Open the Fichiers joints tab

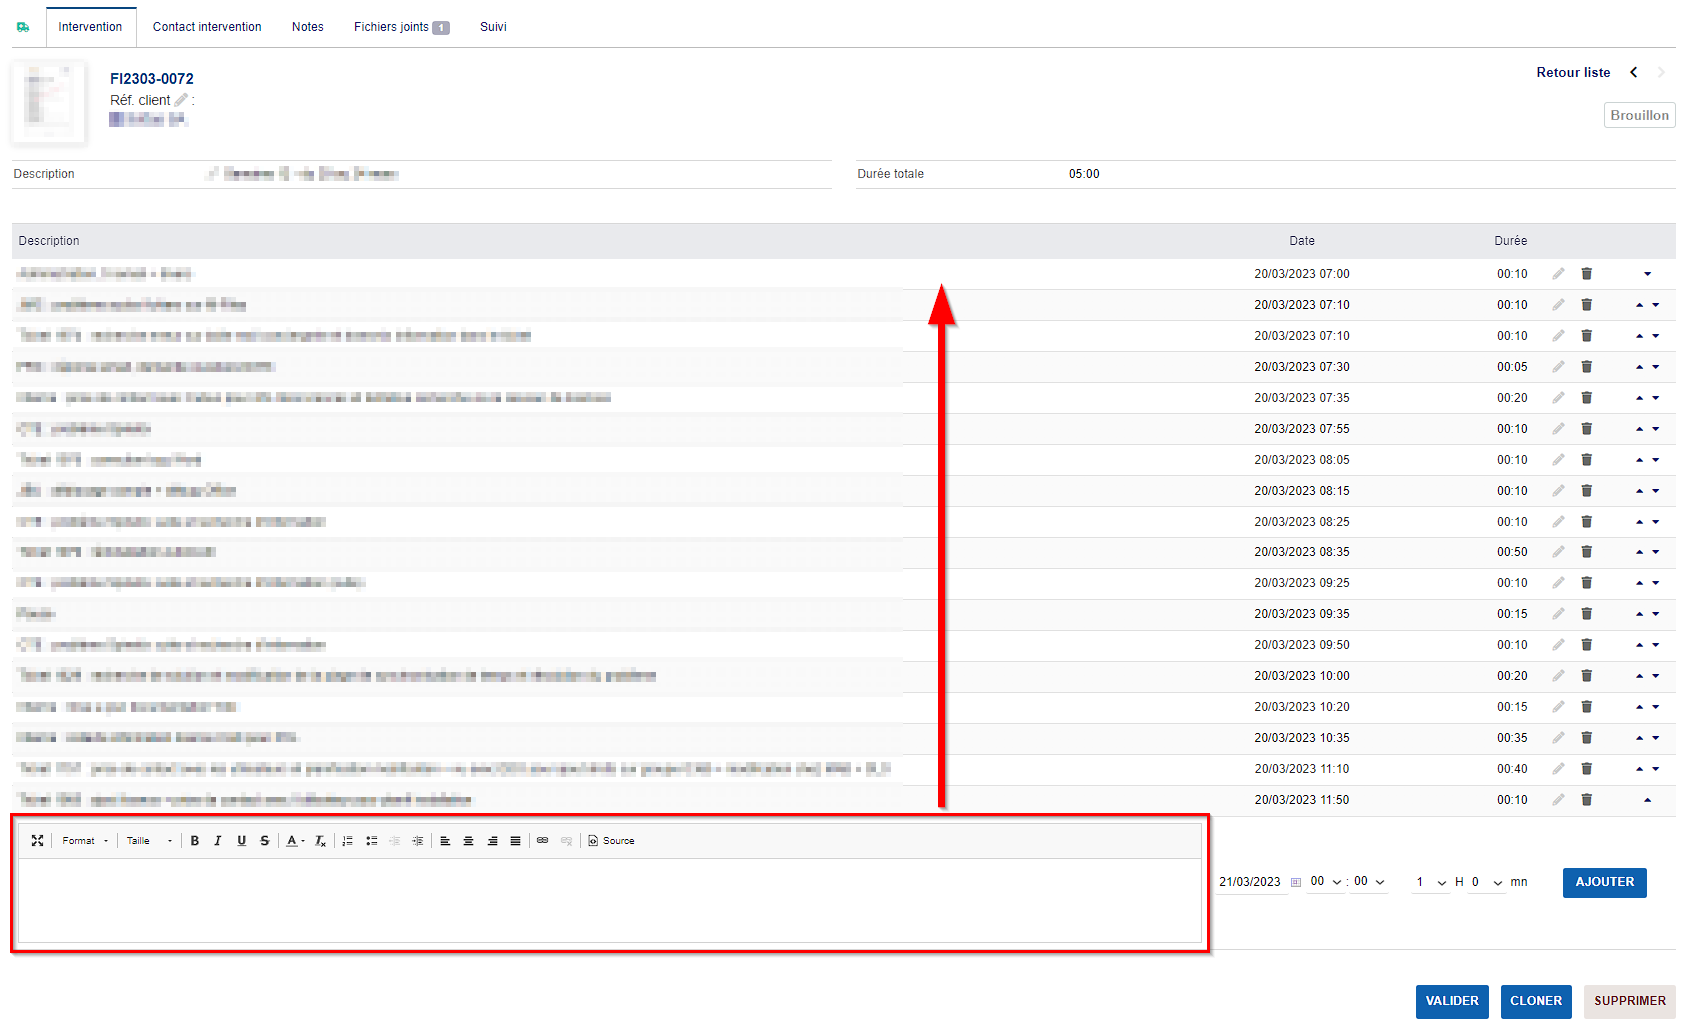(x=401, y=27)
